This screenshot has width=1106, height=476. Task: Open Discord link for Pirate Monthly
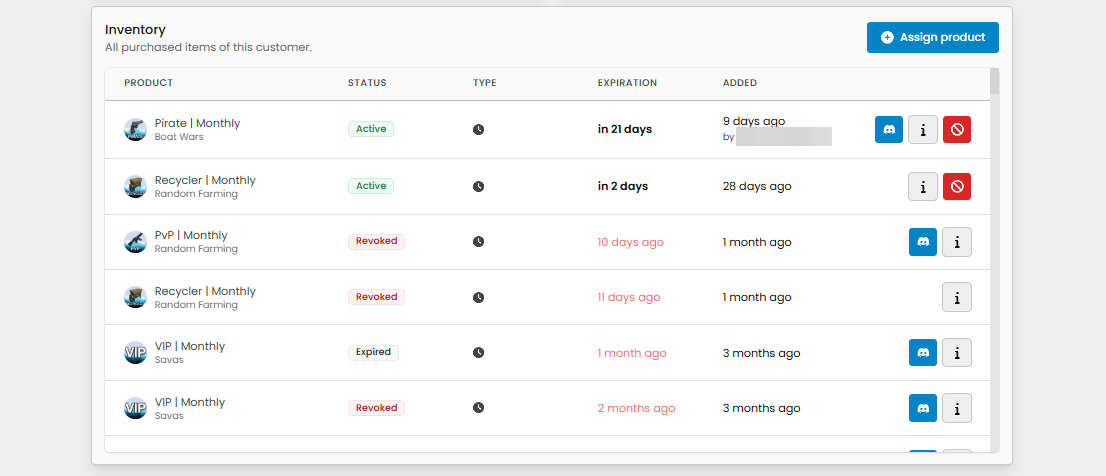coord(888,130)
